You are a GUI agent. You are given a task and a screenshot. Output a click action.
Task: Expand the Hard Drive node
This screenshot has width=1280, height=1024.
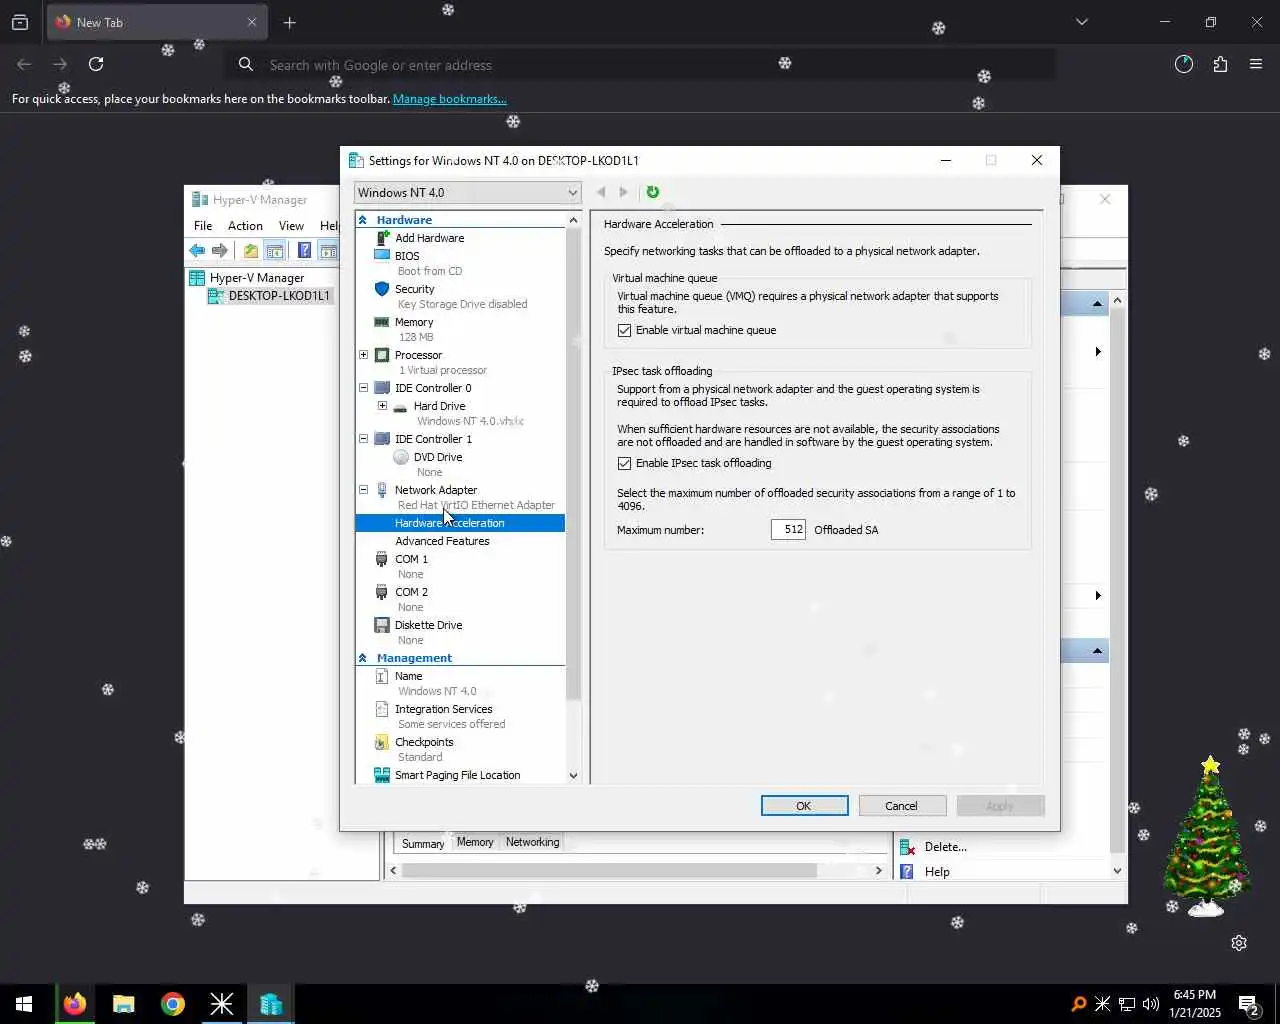[382, 406]
